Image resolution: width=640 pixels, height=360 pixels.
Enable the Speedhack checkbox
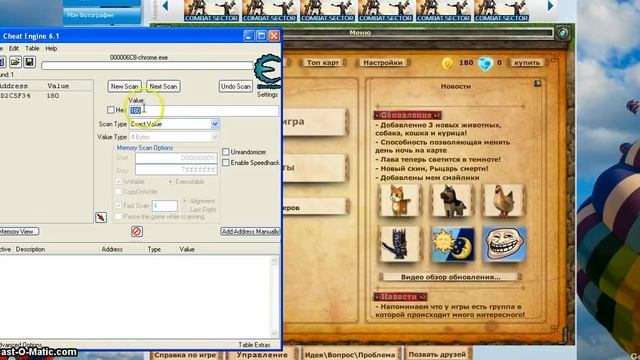pos(226,162)
